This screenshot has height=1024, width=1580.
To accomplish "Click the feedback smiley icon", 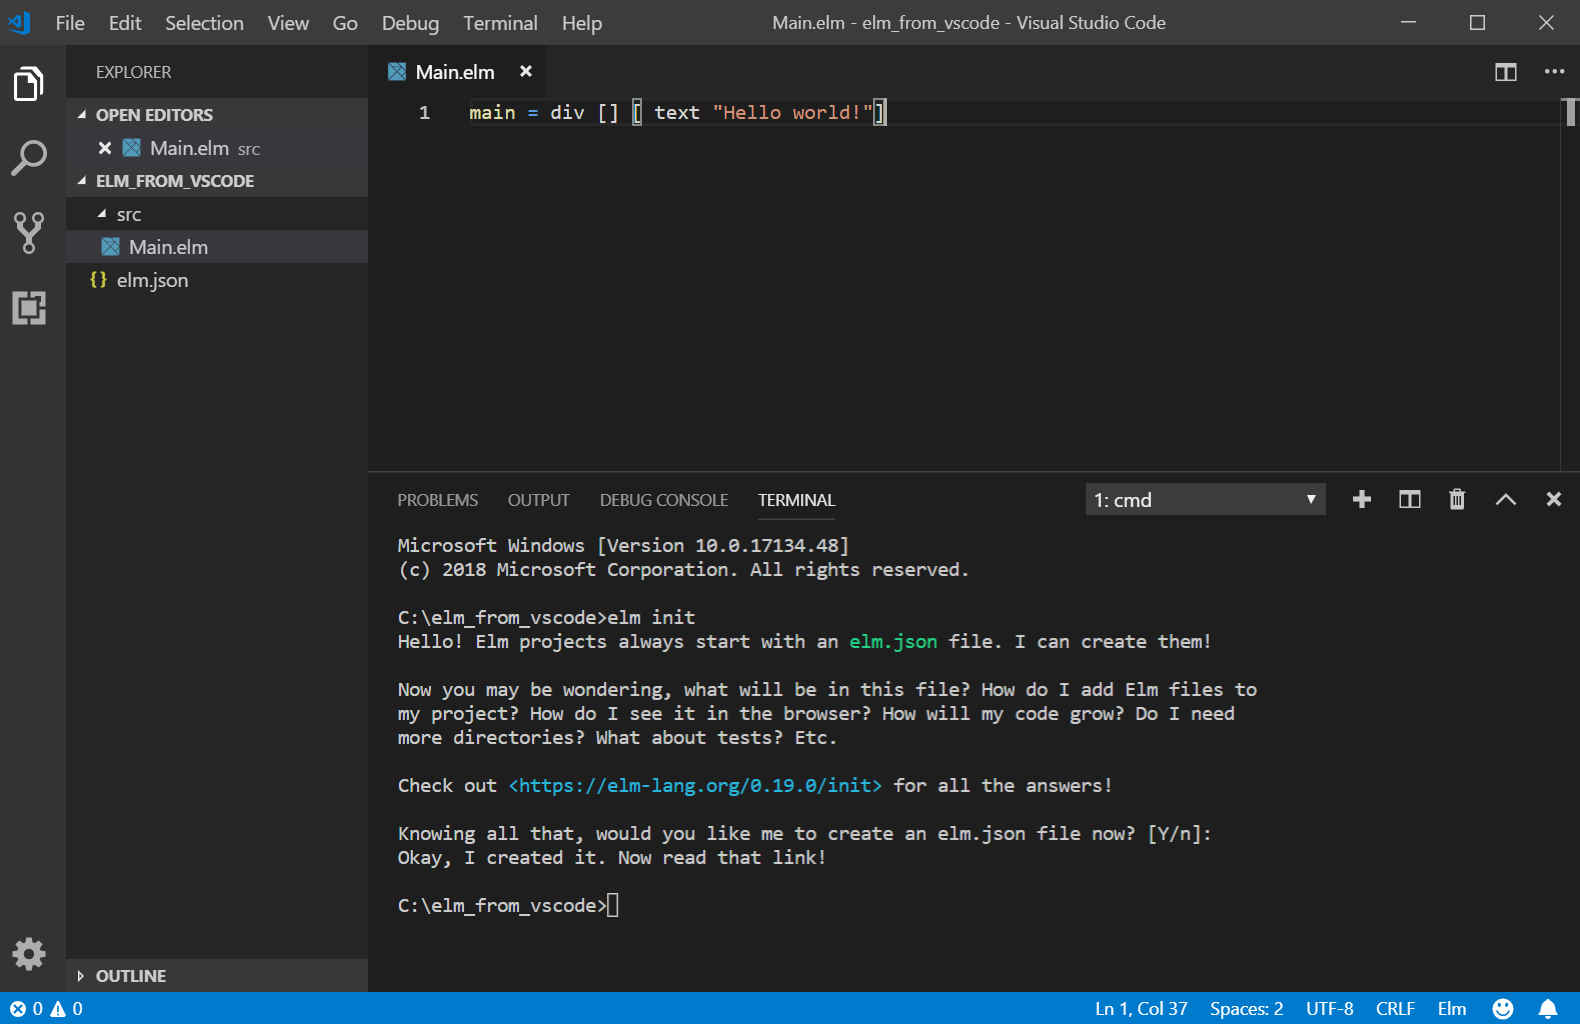I will 1502,1009.
